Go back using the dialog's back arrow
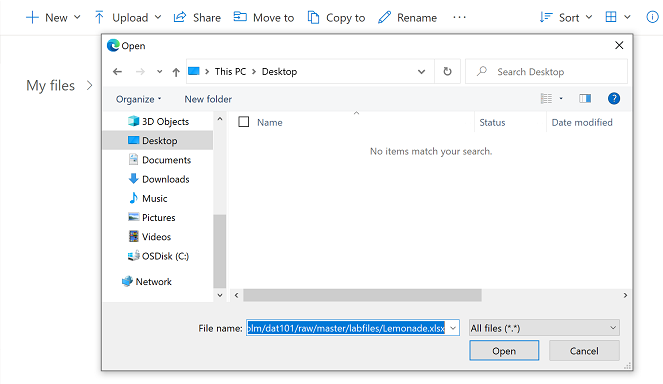This screenshot has width=663, height=384. (118, 72)
